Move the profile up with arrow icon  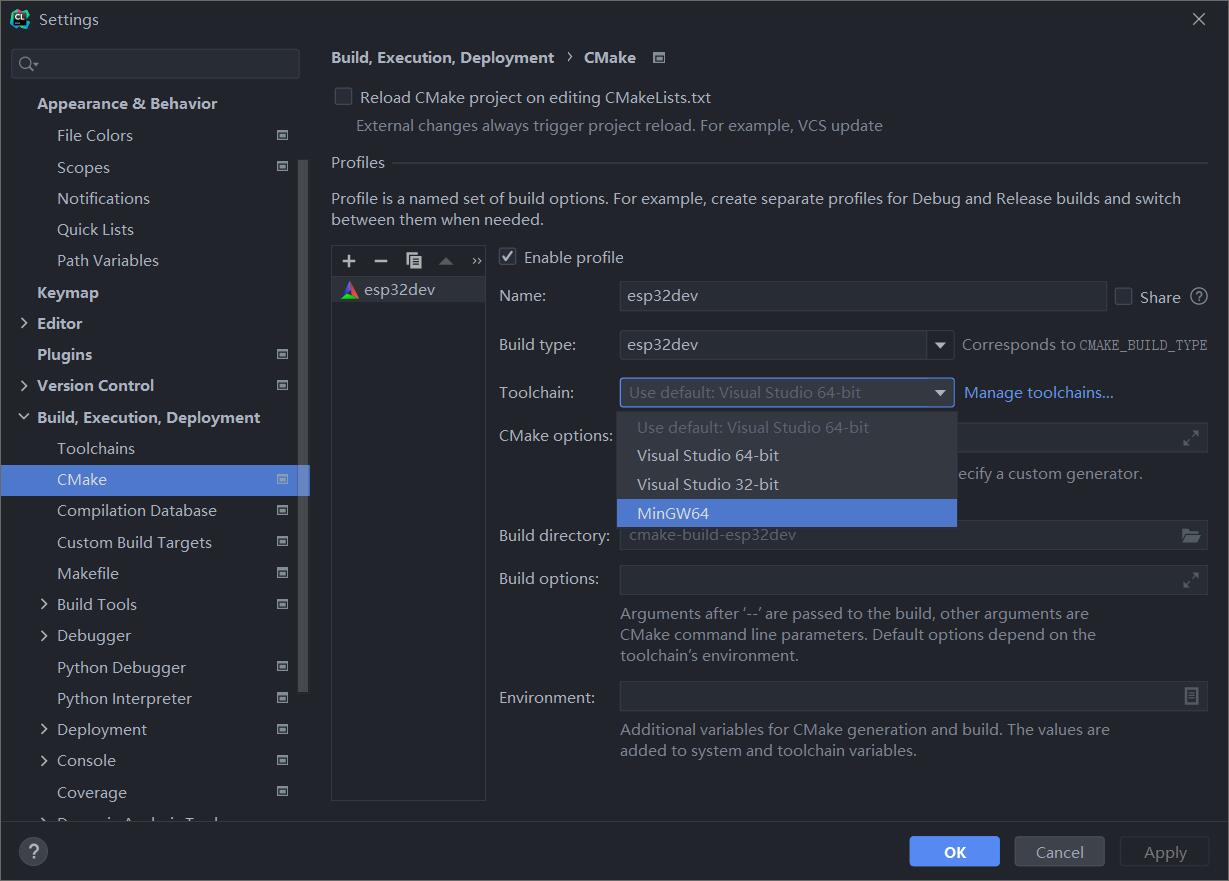pos(446,261)
